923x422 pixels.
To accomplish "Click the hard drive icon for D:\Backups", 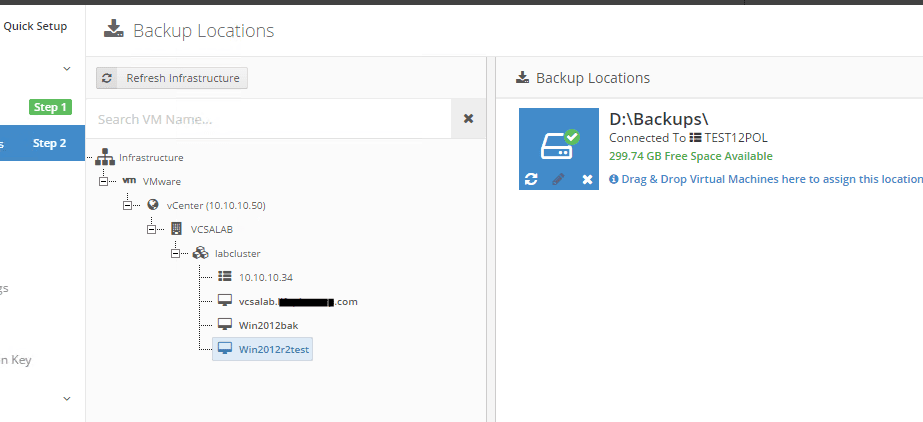I will [556, 145].
